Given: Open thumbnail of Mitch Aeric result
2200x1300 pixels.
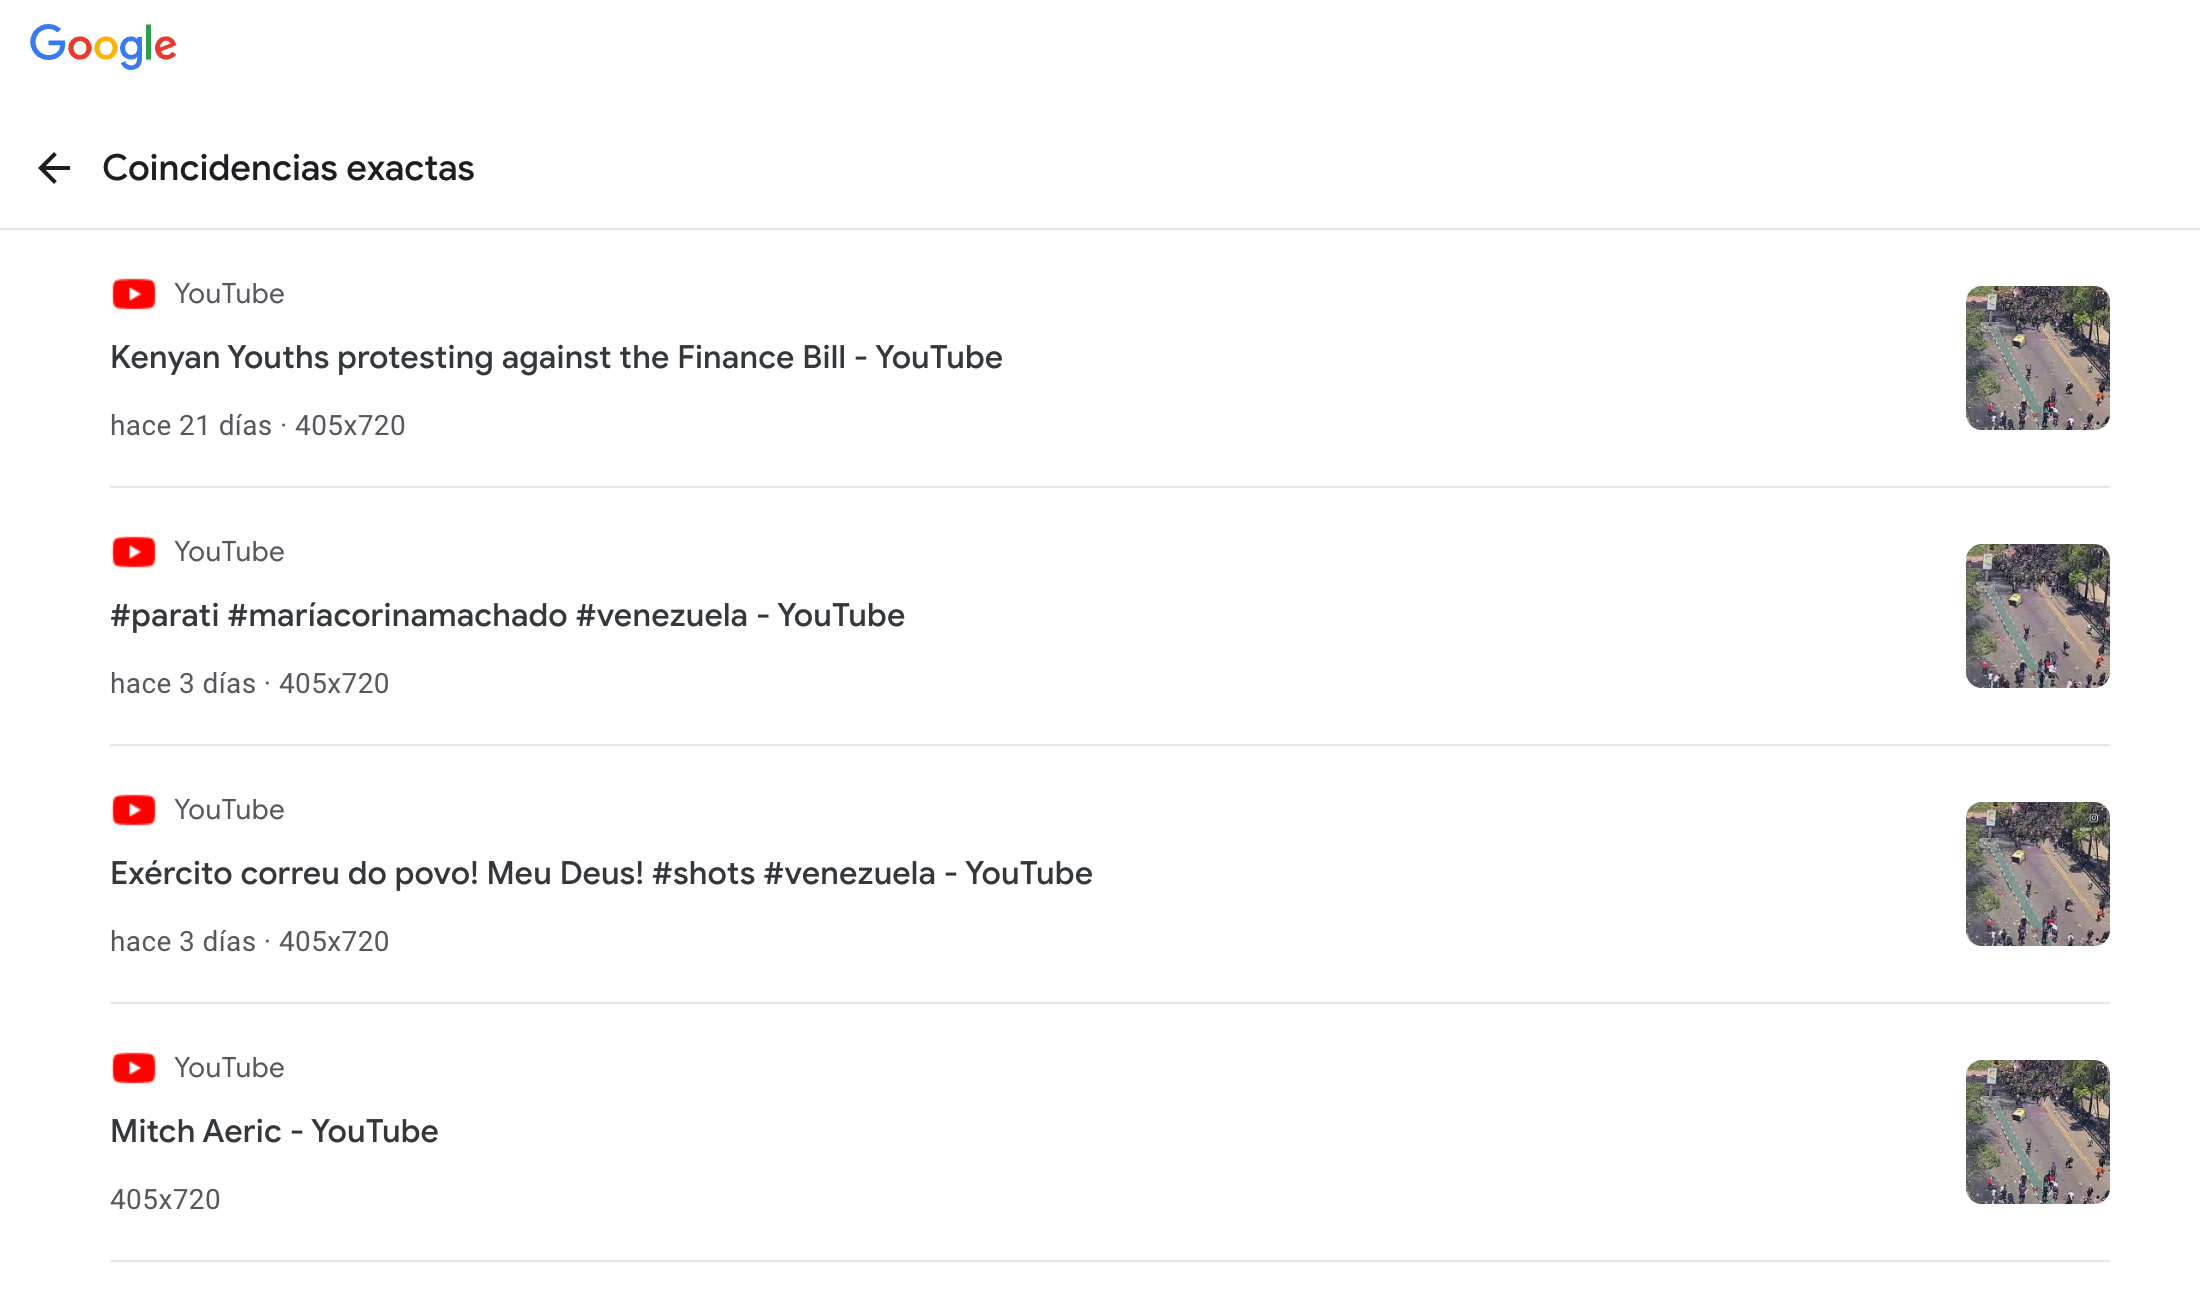Looking at the screenshot, I should [2037, 1132].
